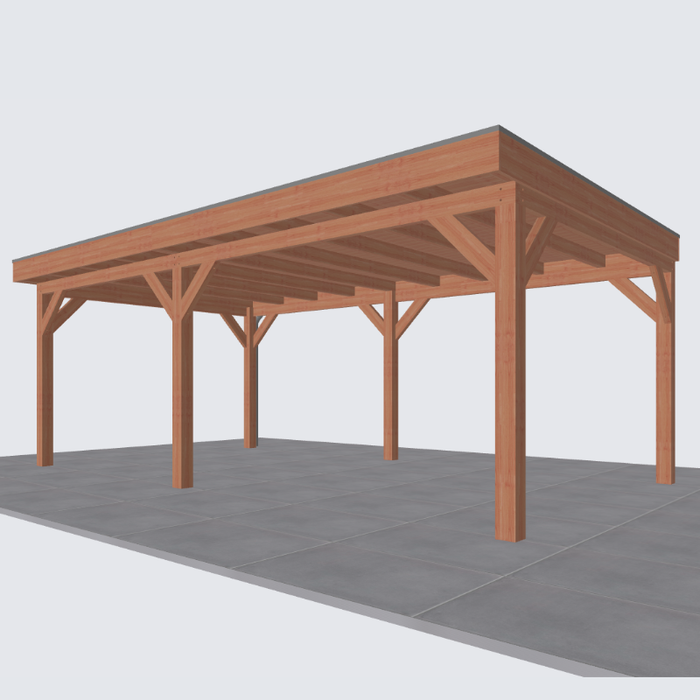The height and width of the screenshot is (700, 700).
Task: Select the far-left wooden post
Action: [45, 390]
